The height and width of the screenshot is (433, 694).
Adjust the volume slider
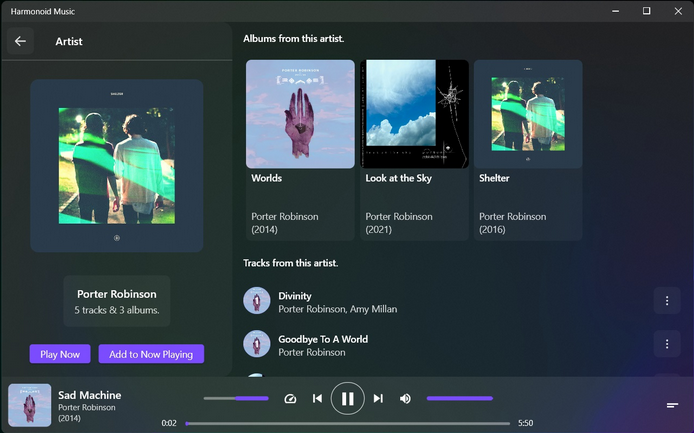459,398
